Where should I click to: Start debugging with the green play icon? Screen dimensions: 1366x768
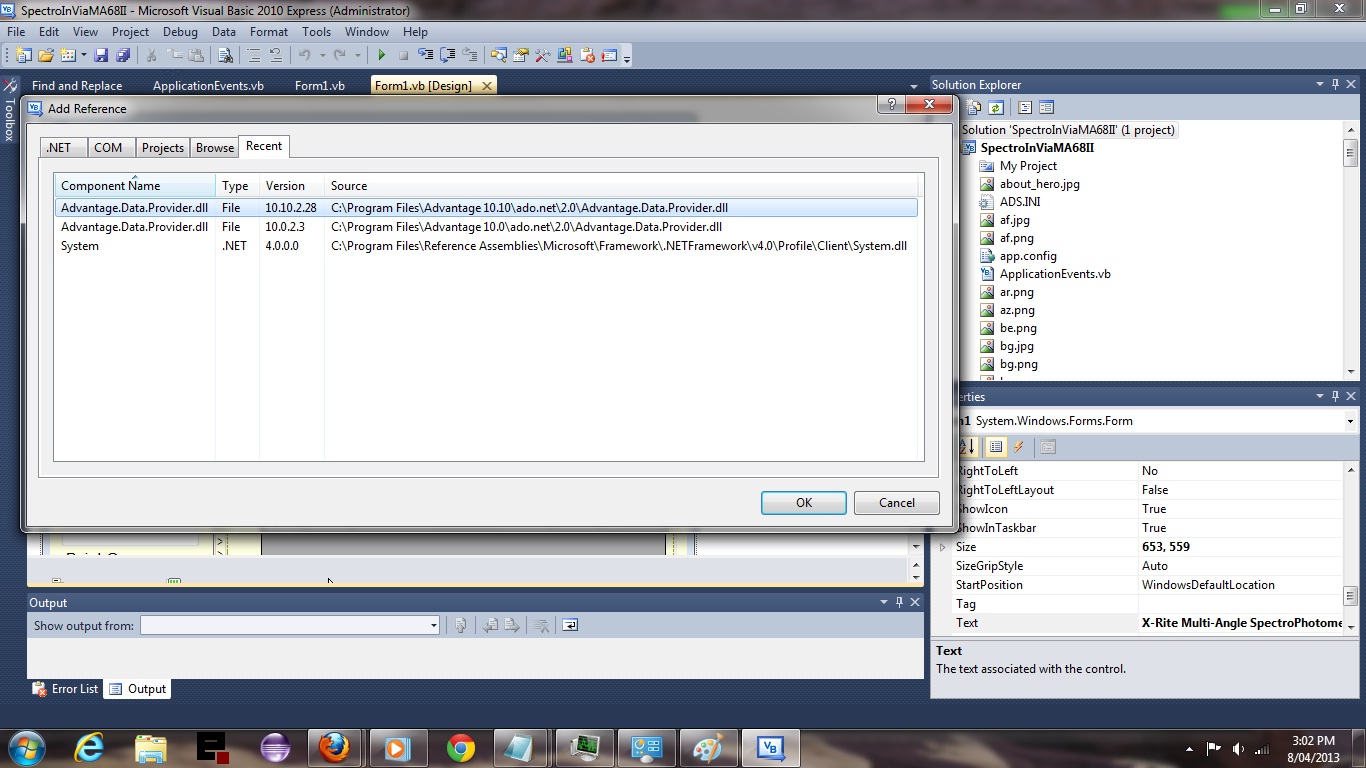point(381,56)
